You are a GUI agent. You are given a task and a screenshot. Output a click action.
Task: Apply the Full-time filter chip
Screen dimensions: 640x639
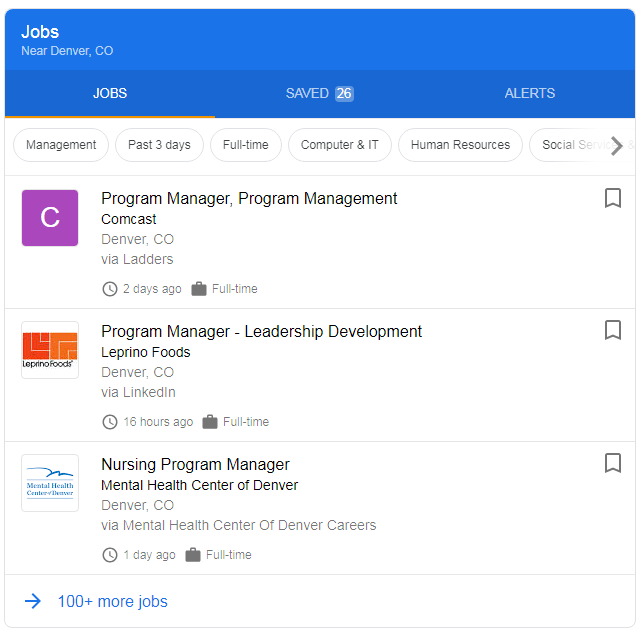[245, 145]
